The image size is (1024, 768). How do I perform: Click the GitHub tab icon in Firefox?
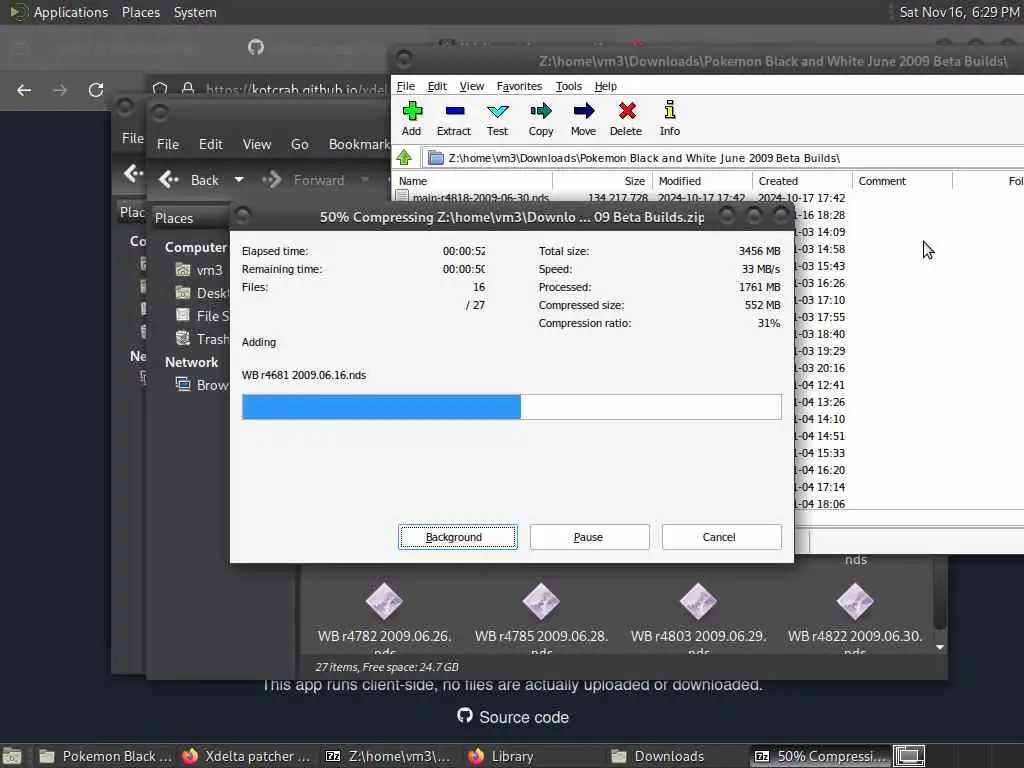[x=256, y=47]
